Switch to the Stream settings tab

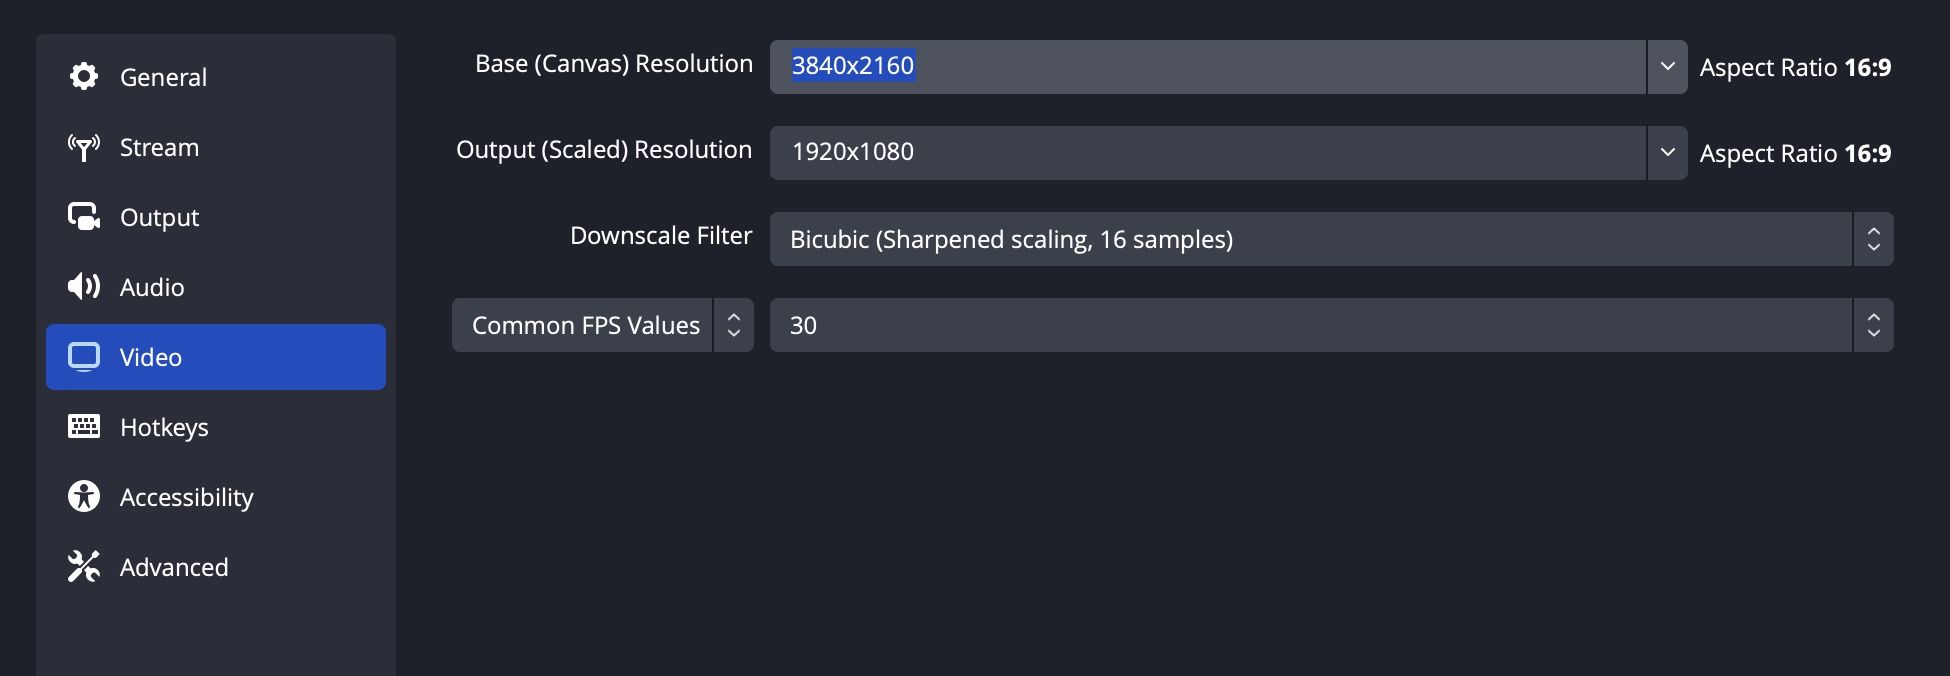tap(159, 147)
